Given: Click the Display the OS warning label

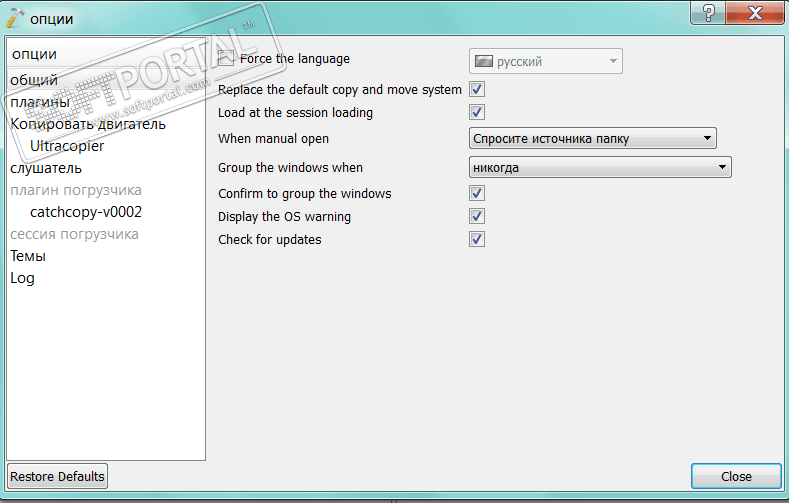Looking at the screenshot, I should pyautogui.click(x=284, y=217).
